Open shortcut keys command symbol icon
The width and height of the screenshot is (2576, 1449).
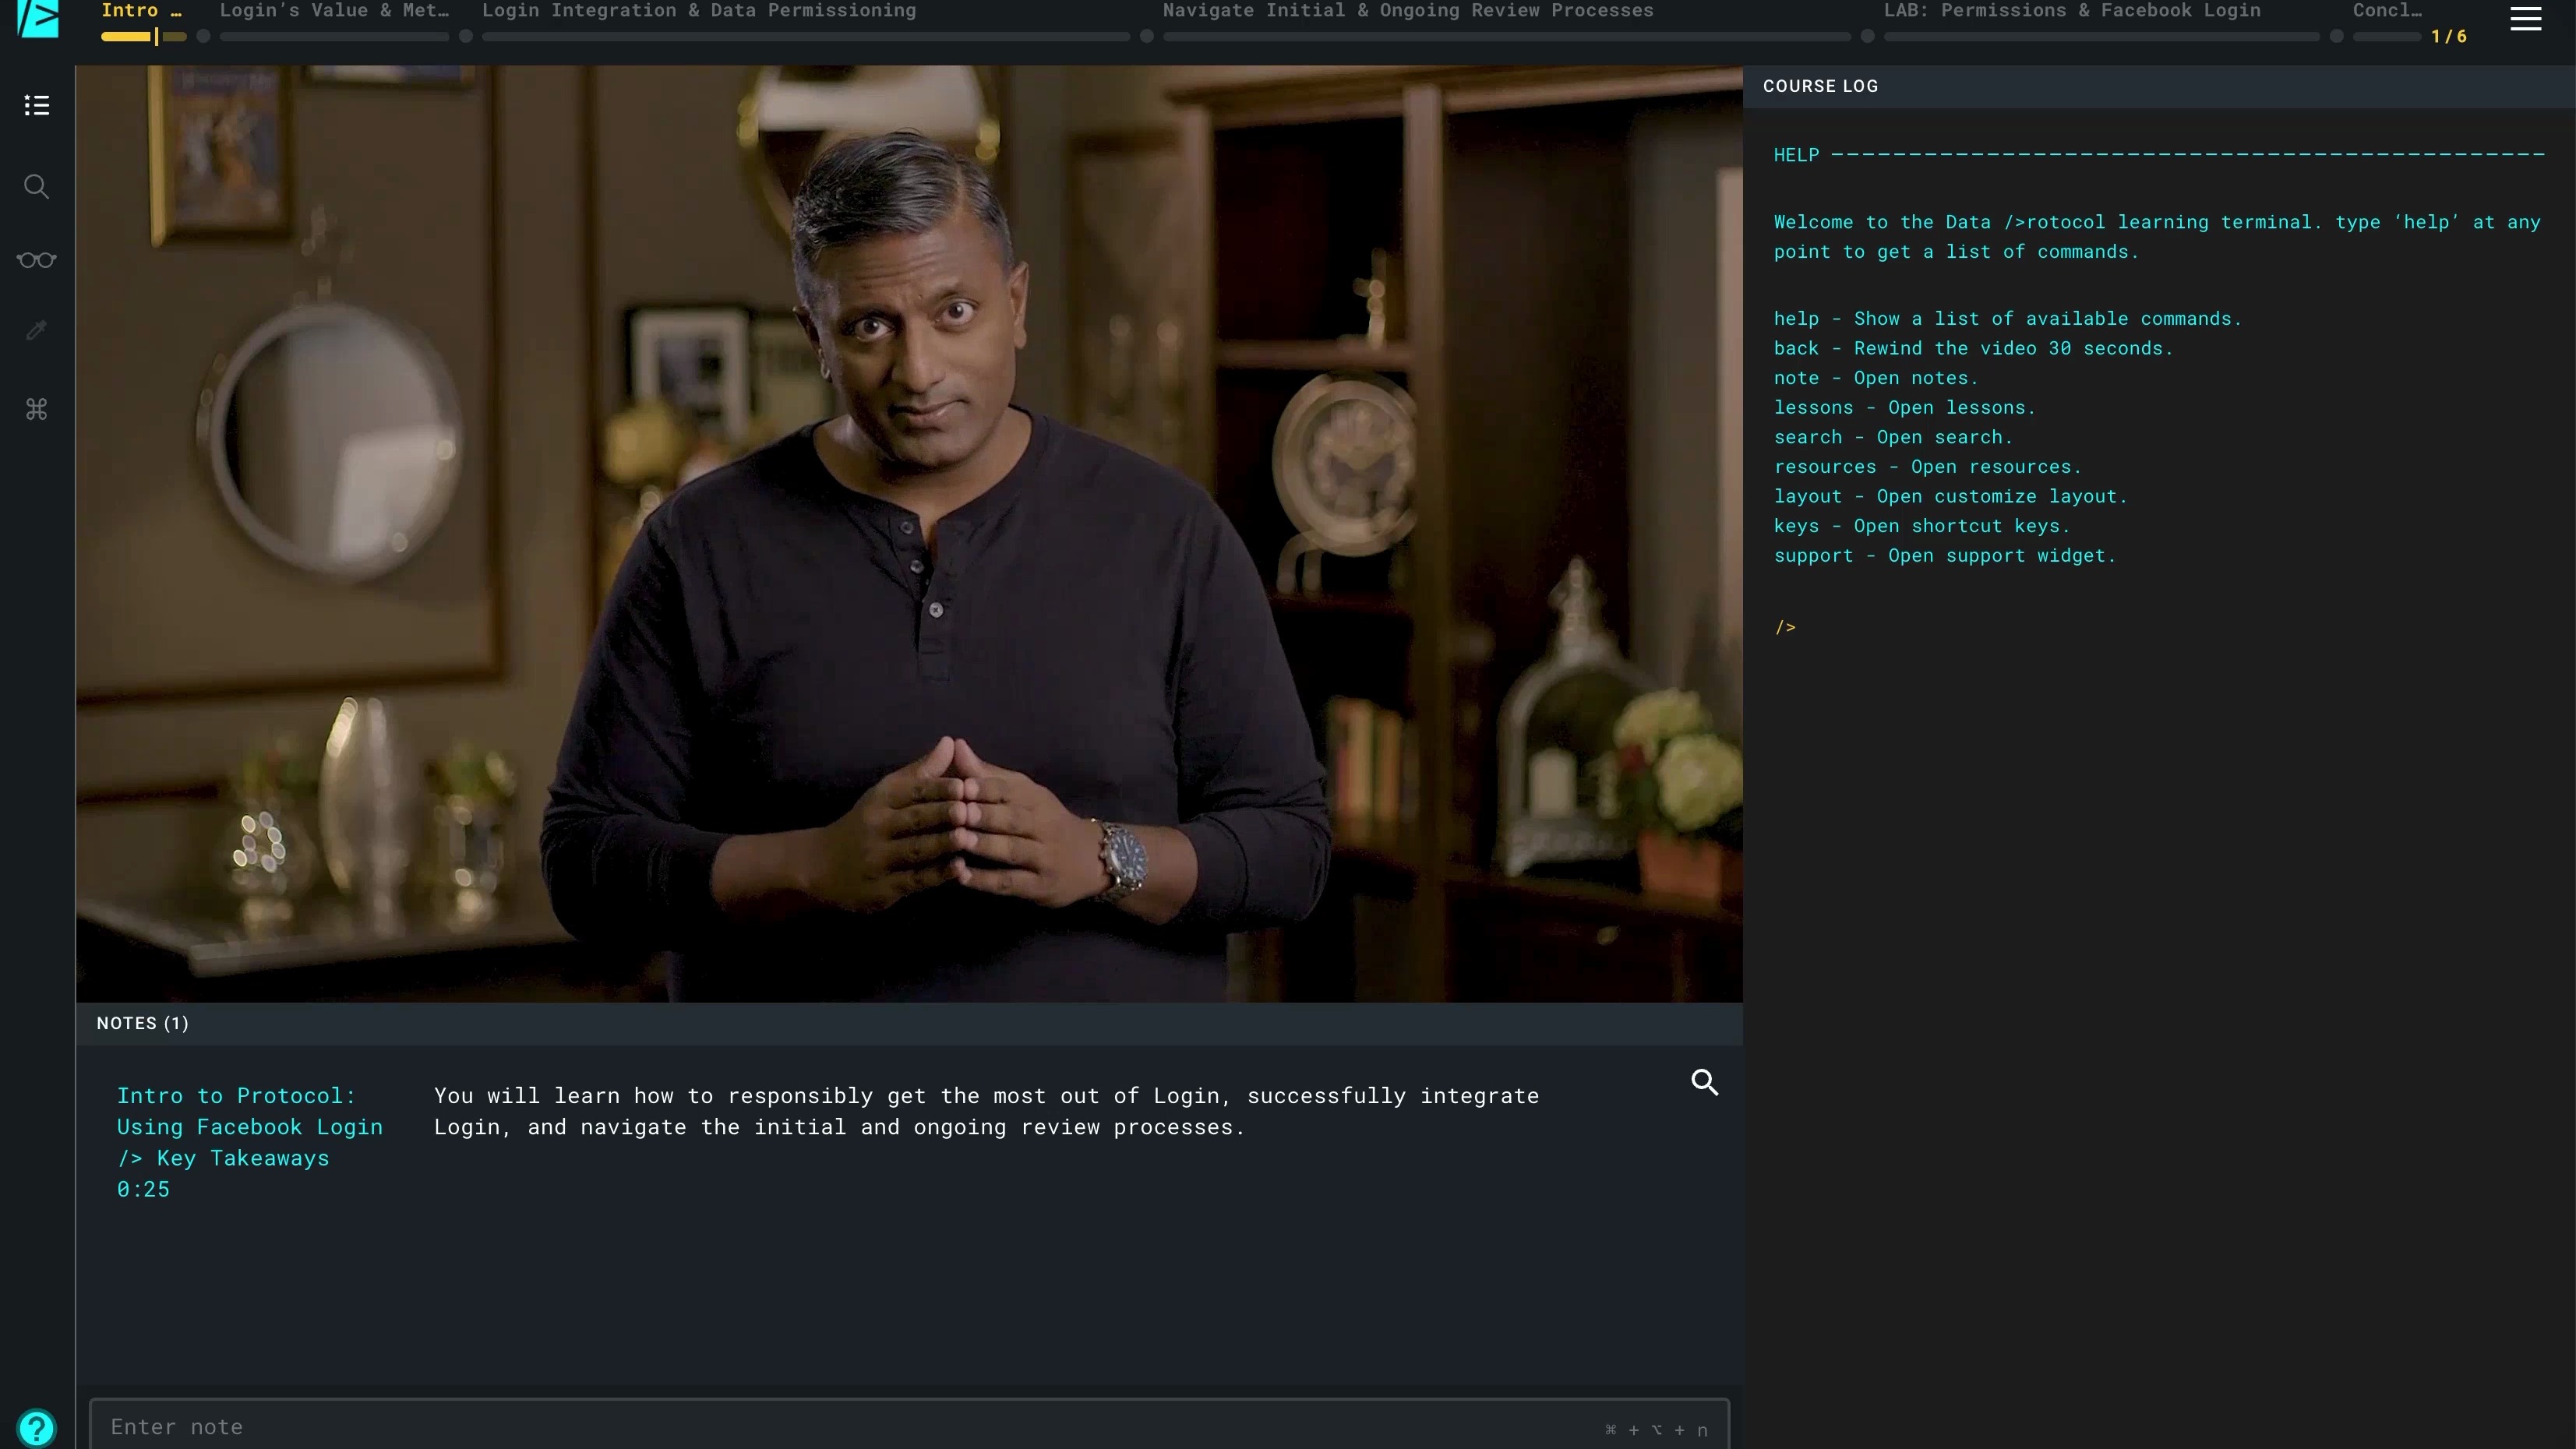pyautogui.click(x=37, y=409)
